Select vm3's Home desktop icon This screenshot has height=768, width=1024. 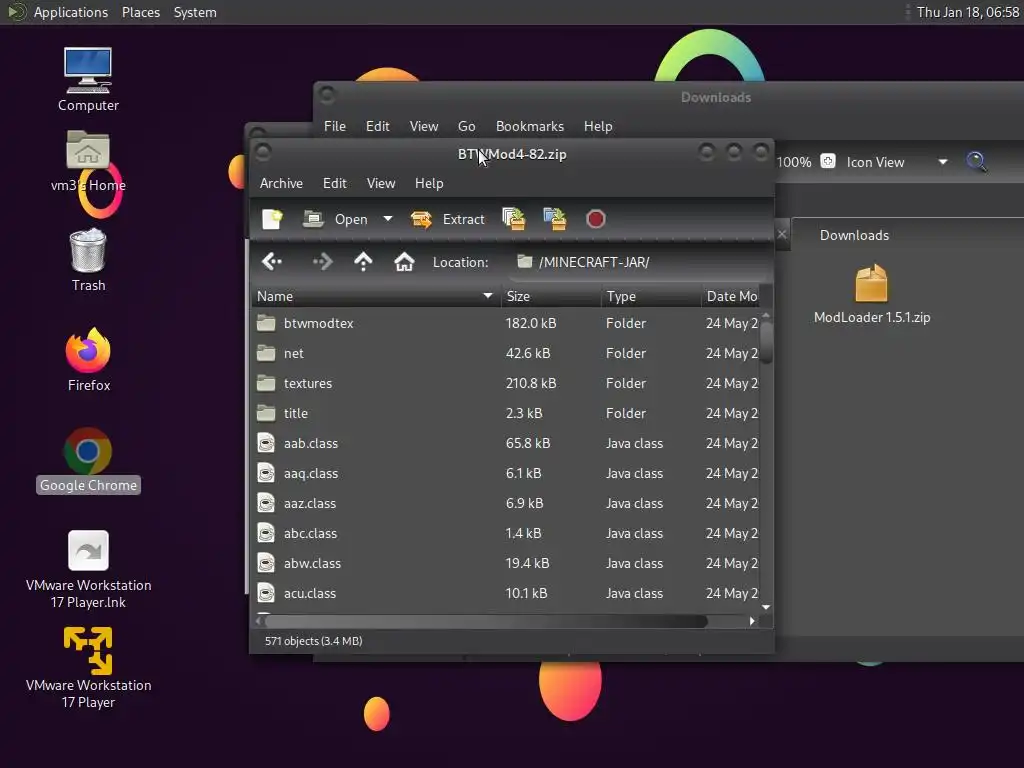tap(88, 161)
